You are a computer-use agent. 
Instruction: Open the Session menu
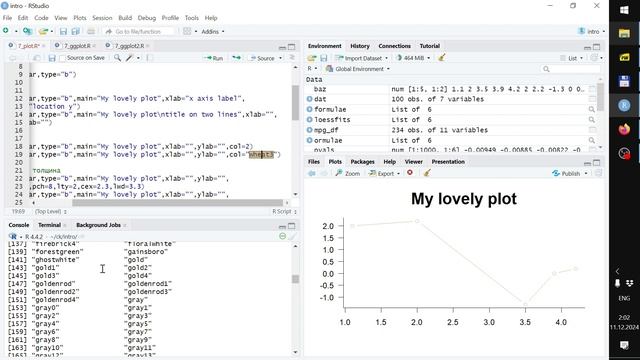click(102, 18)
